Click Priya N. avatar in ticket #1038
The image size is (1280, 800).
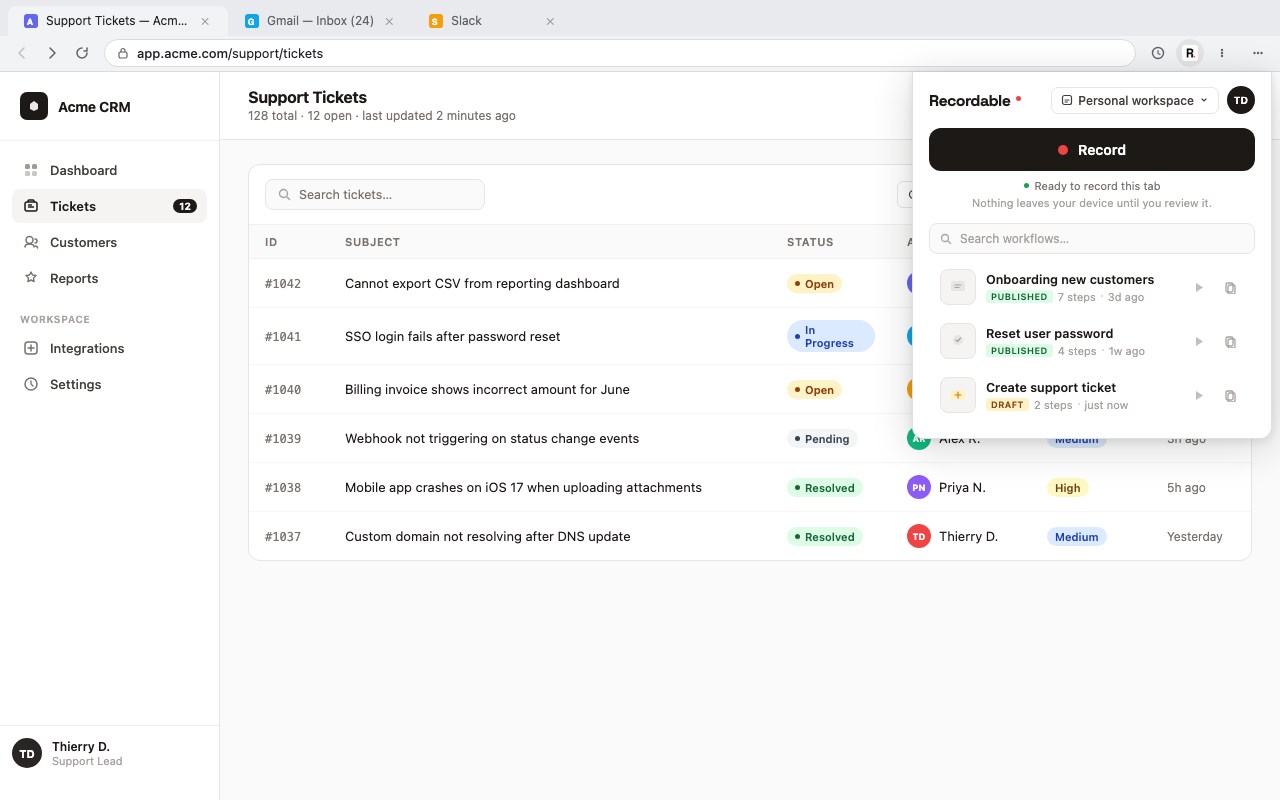[x=919, y=487]
